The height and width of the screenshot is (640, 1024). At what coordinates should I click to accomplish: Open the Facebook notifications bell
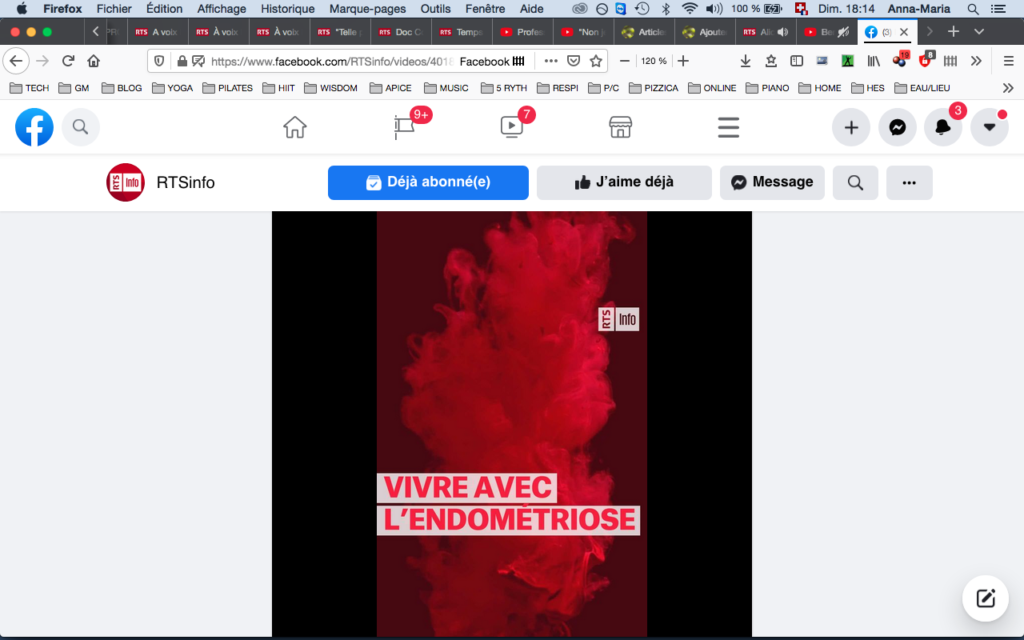(x=943, y=127)
